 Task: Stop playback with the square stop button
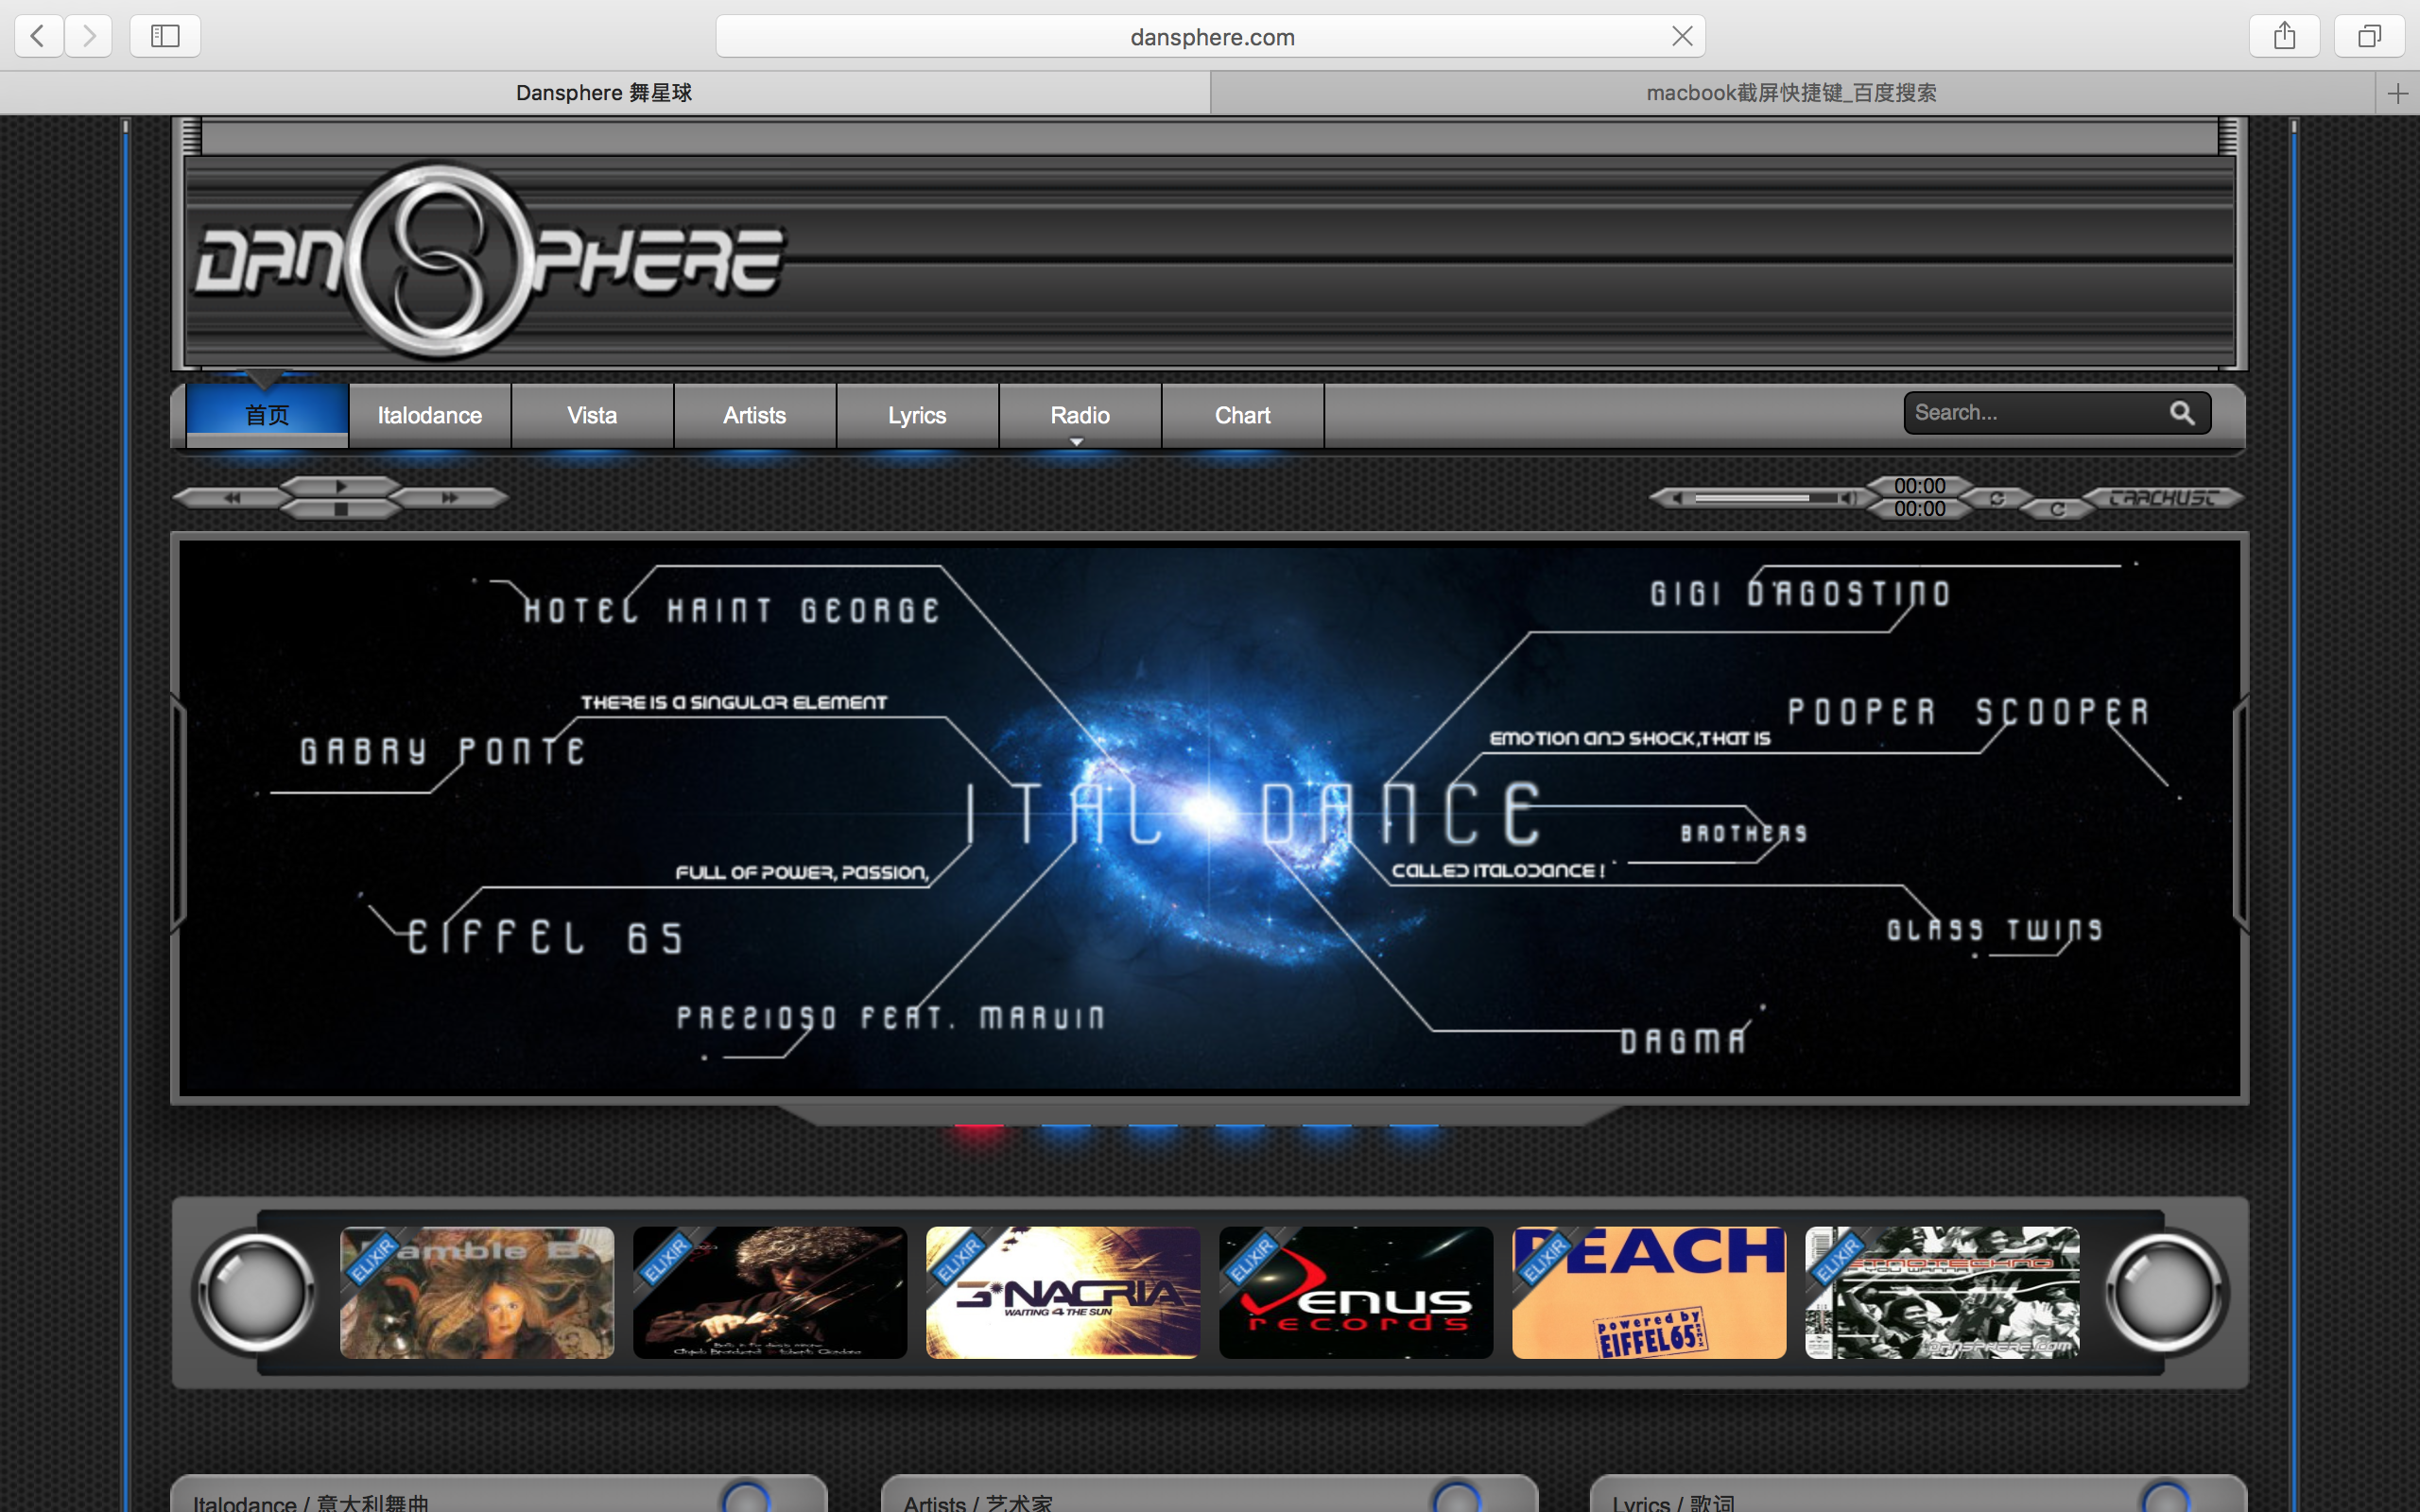[x=340, y=509]
